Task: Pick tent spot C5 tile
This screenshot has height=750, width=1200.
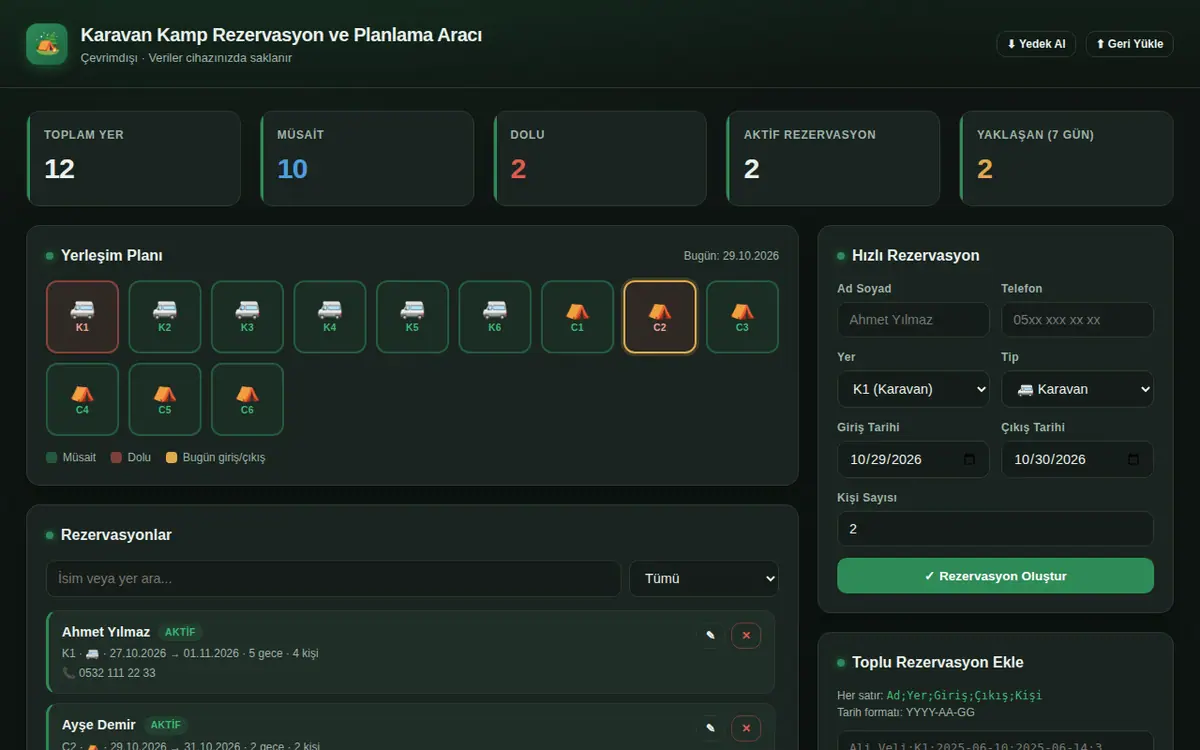Action: (x=165, y=400)
